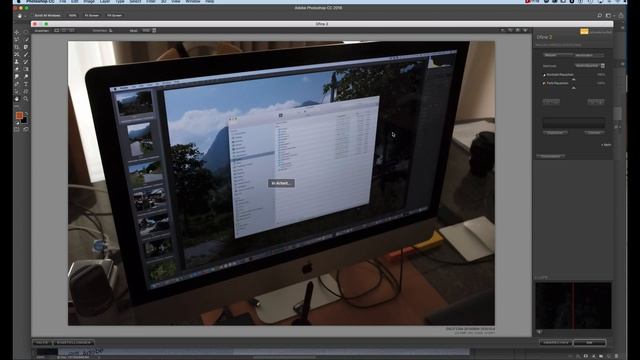
Task: Open the Window menu
Action: 193,2
